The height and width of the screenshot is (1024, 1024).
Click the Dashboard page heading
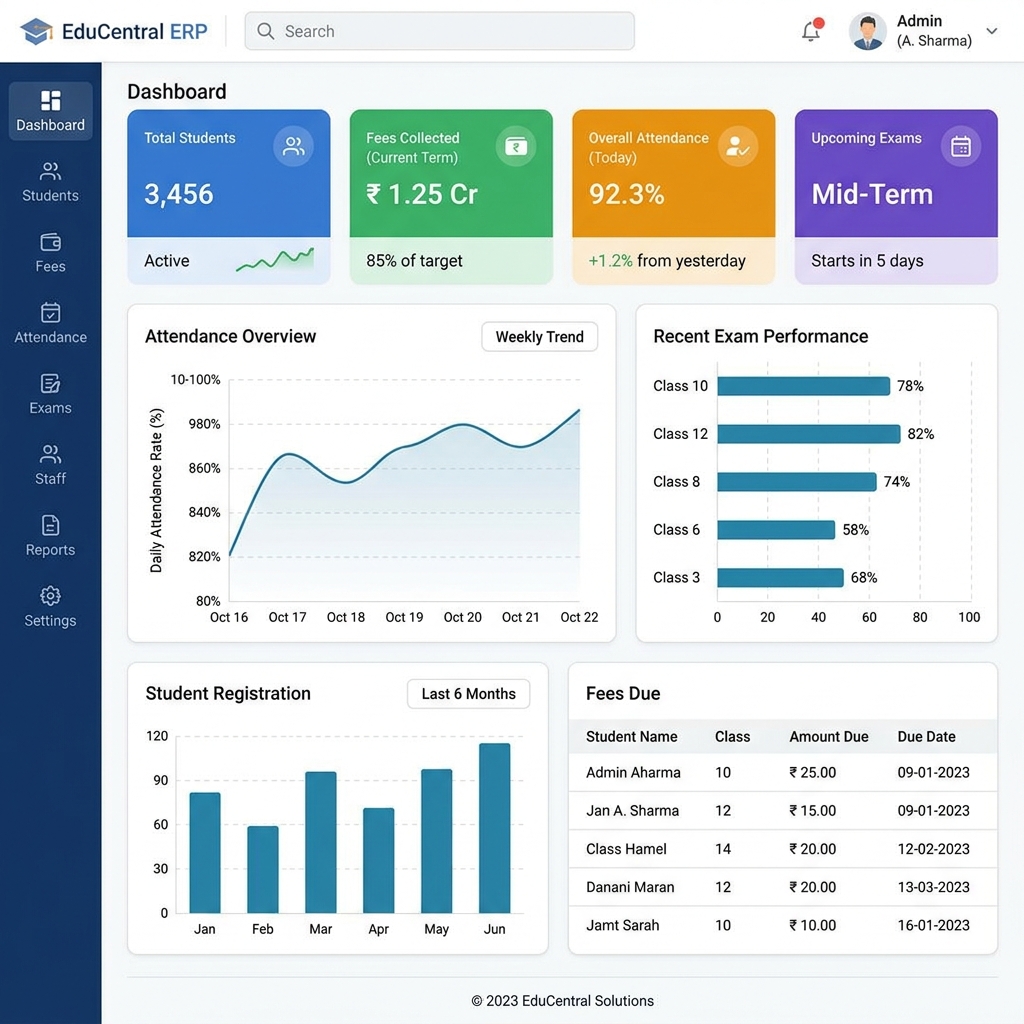pyautogui.click(x=176, y=91)
